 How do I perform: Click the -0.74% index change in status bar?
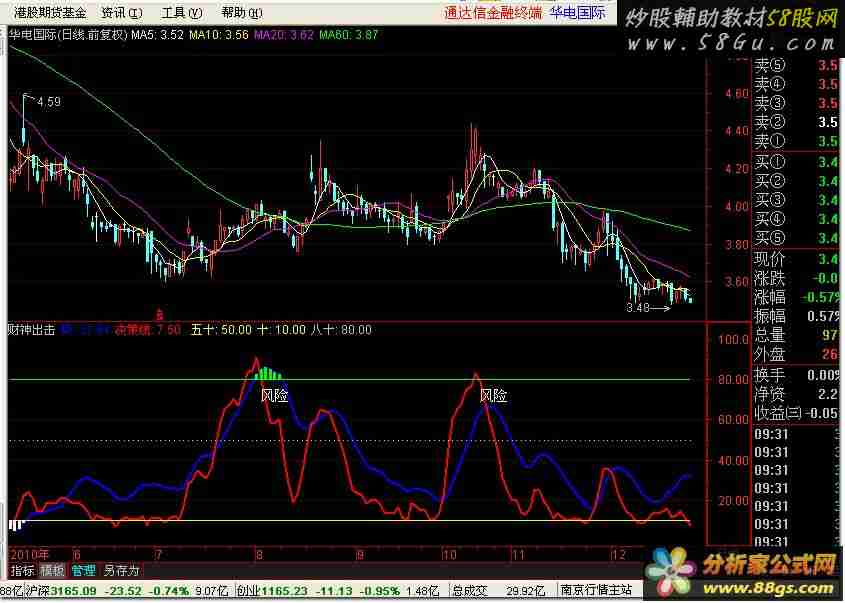tap(169, 591)
